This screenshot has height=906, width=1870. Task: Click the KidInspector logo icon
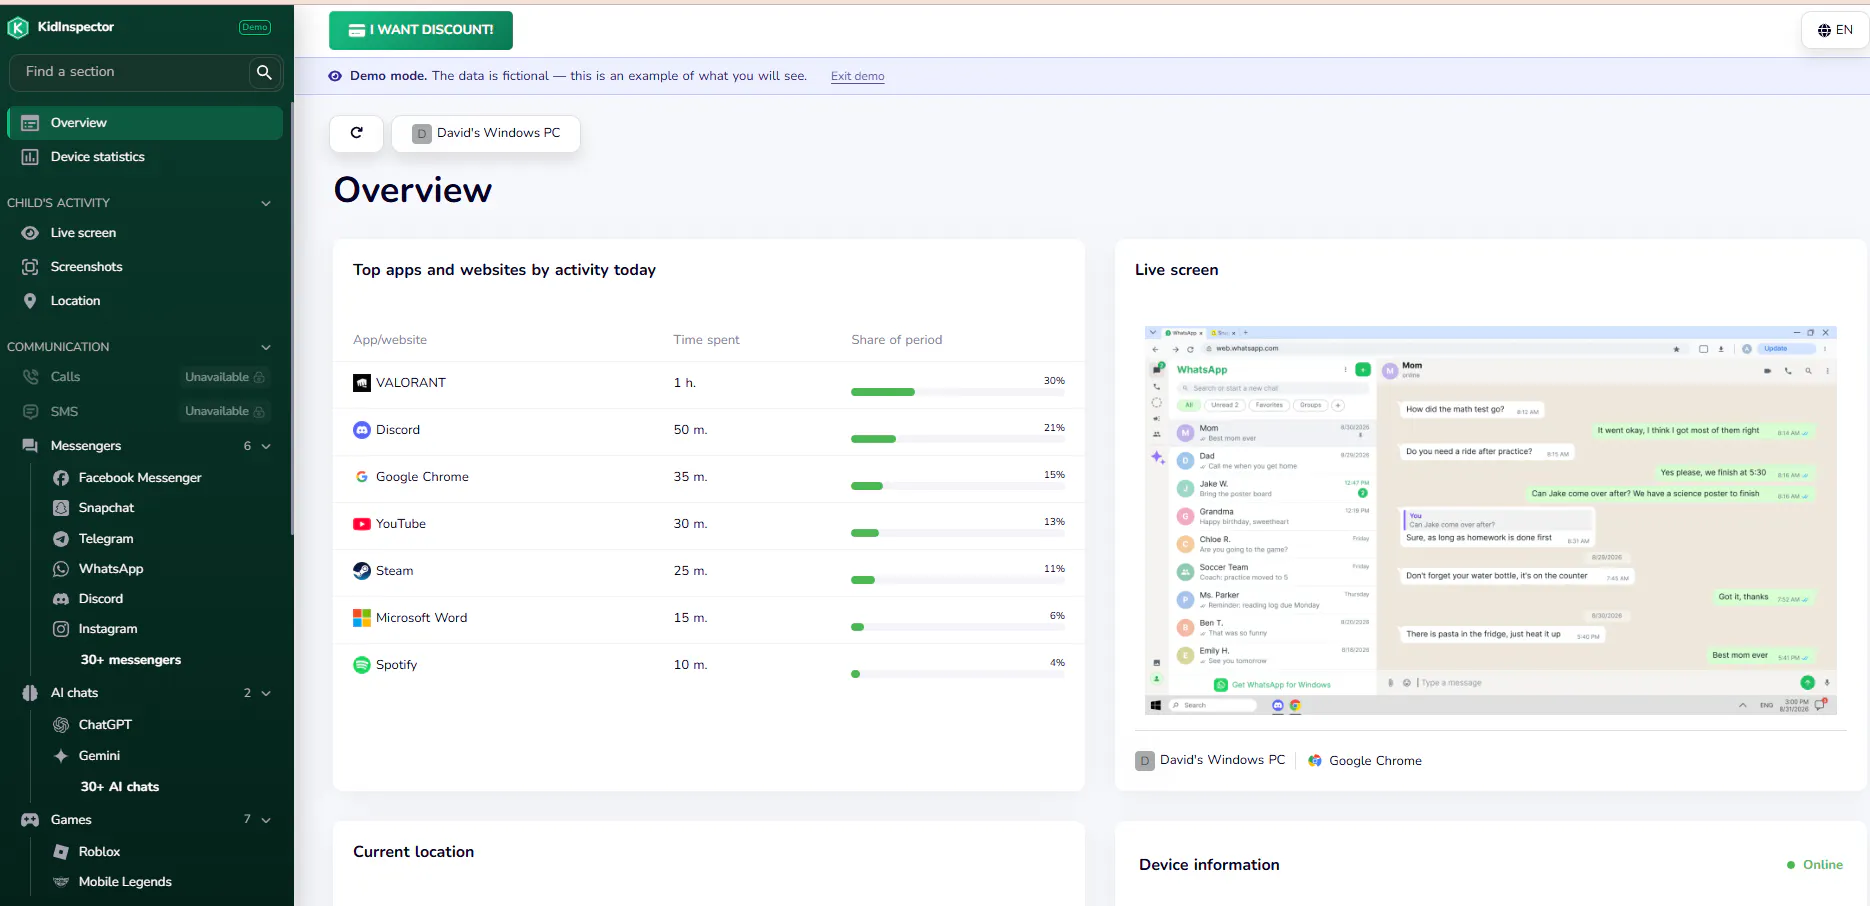coord(18,28)
